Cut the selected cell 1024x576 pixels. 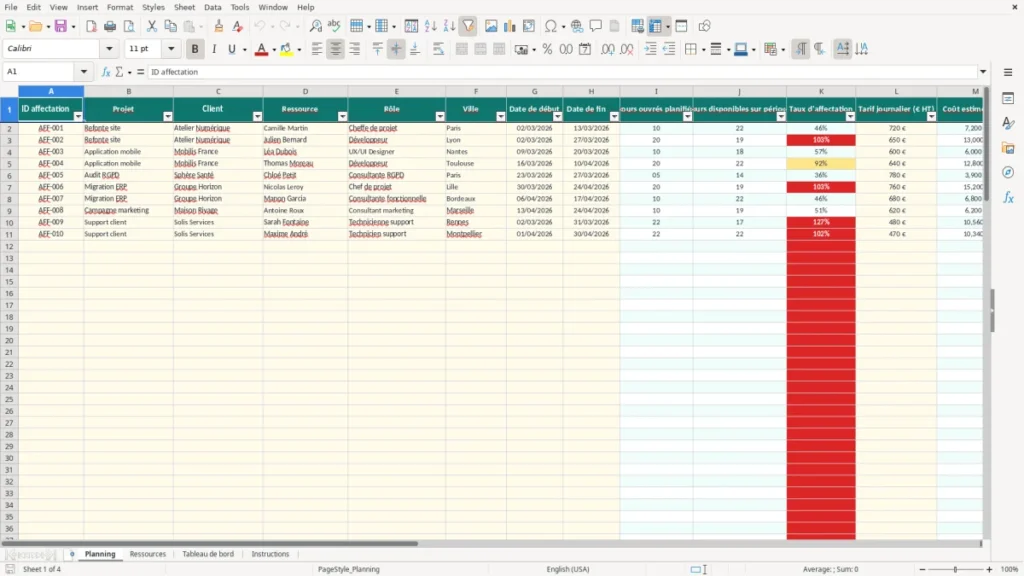pos(152,26)
